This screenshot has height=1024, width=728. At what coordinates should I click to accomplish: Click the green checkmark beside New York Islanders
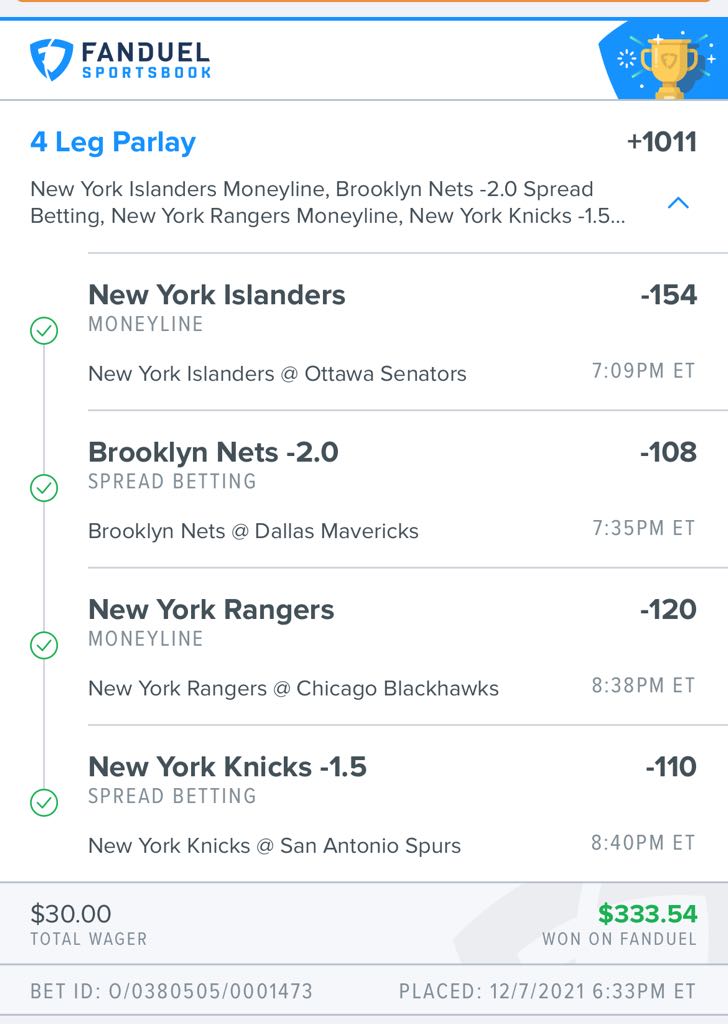(x=44, y=330)
